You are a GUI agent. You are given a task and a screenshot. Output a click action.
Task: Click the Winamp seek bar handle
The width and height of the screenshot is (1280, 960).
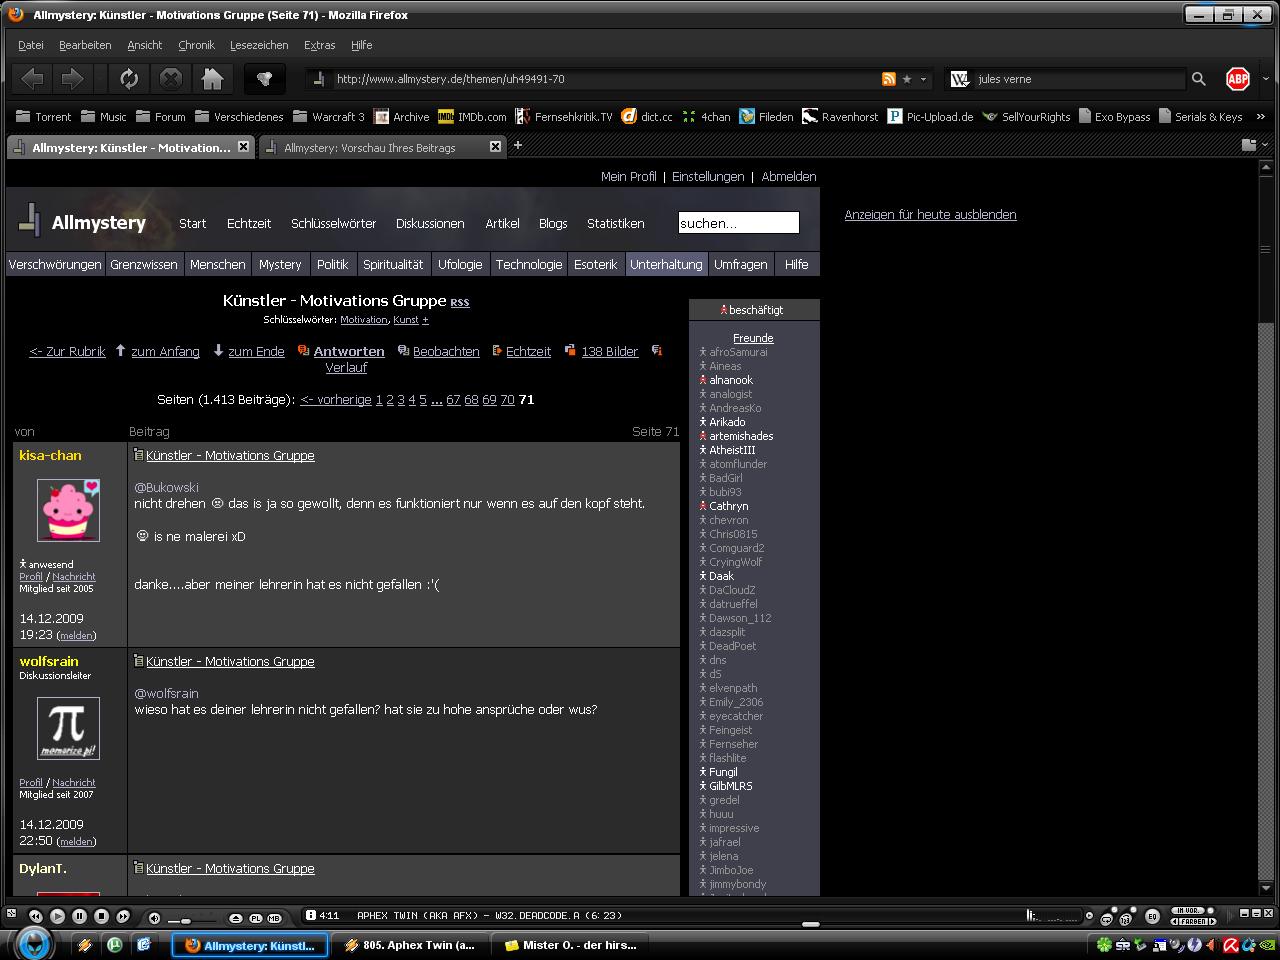811,925
